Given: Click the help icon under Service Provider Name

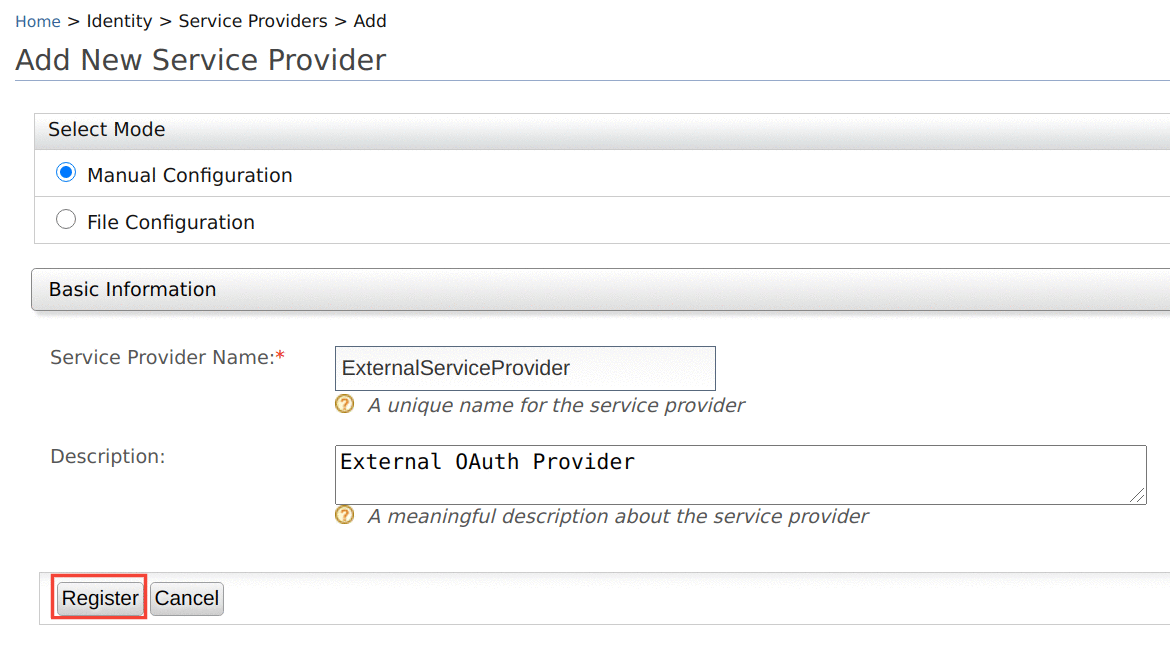Looking at the screenshot, I should (x=345, y=404).
